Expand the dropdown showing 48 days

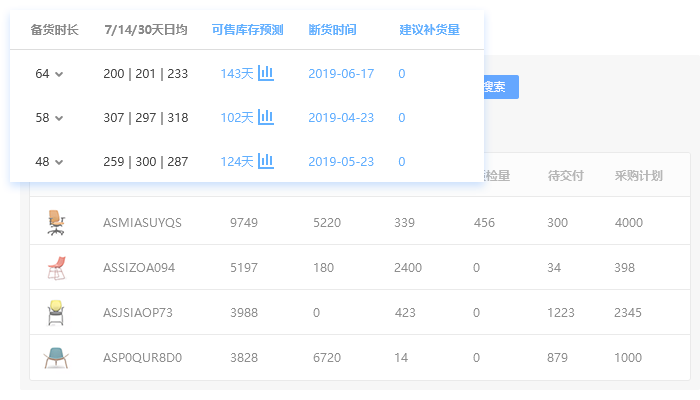tap(49, 162)
